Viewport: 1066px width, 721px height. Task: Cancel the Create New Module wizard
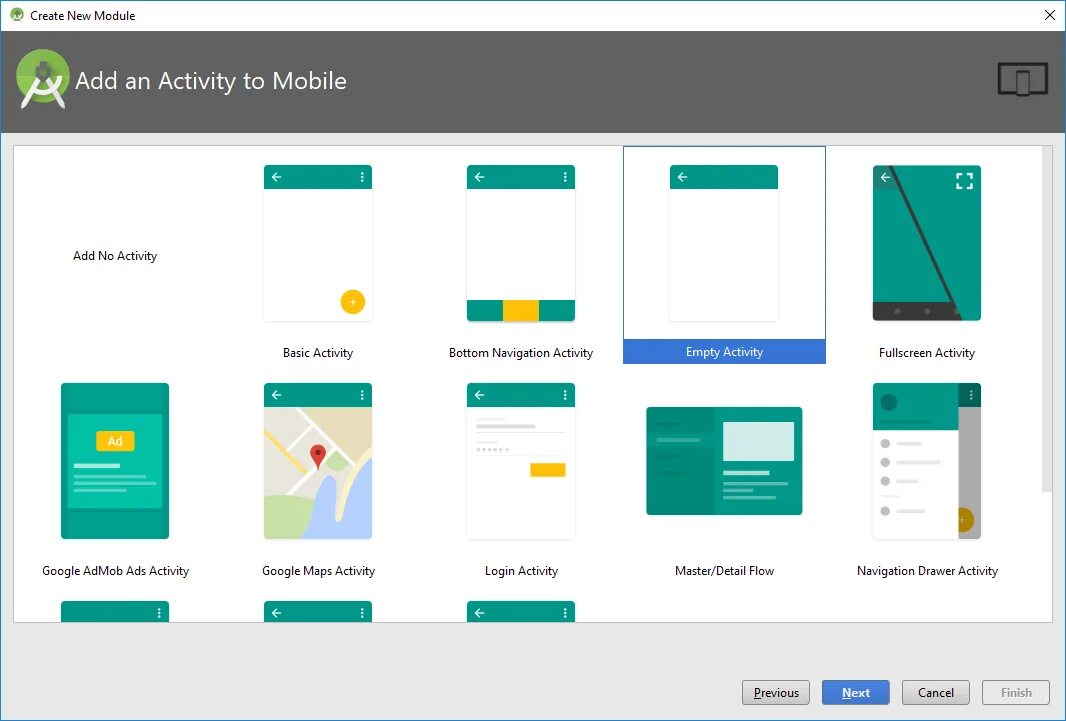[935, 692]
